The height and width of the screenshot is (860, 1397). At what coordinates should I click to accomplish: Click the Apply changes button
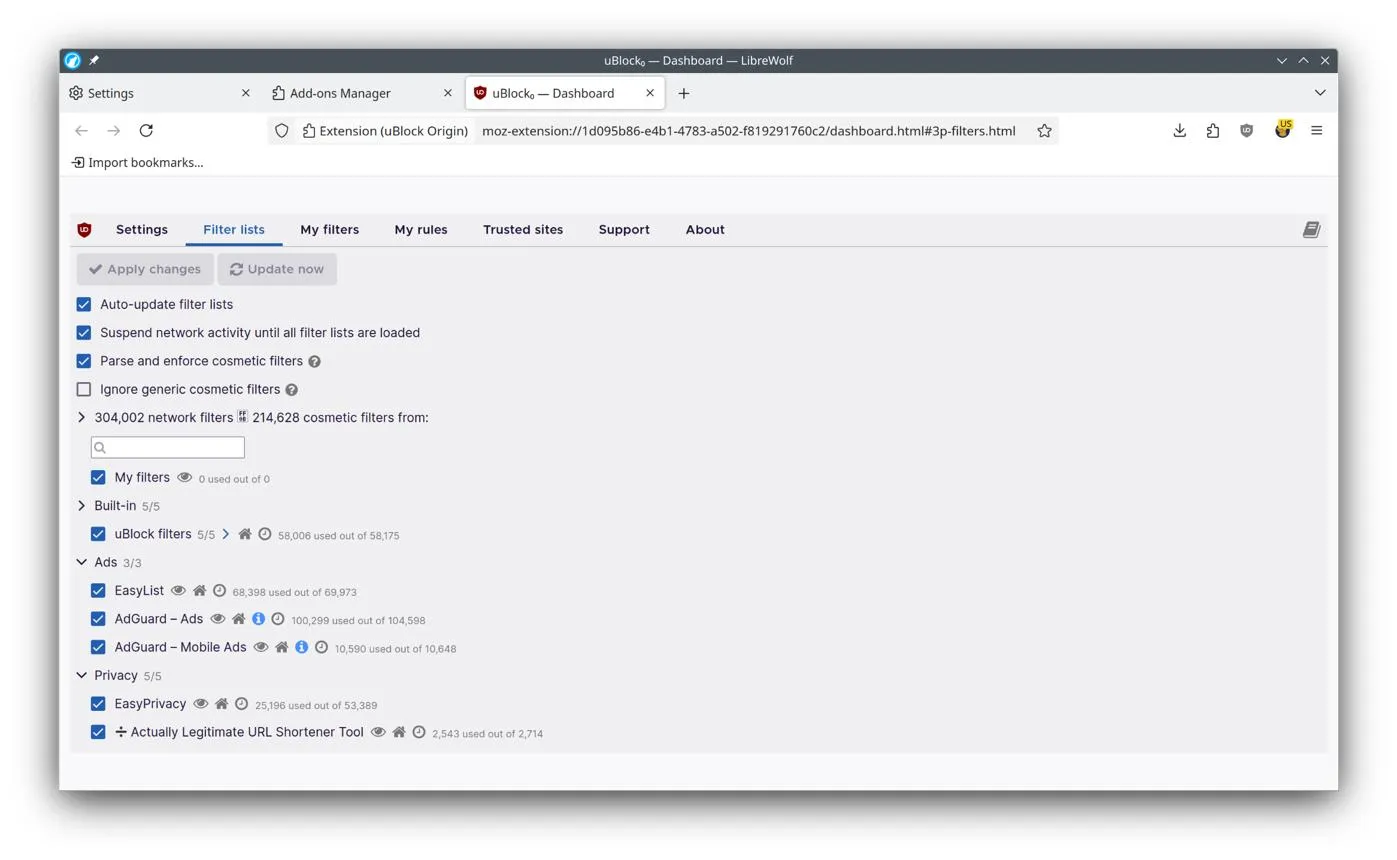[145, 269]
